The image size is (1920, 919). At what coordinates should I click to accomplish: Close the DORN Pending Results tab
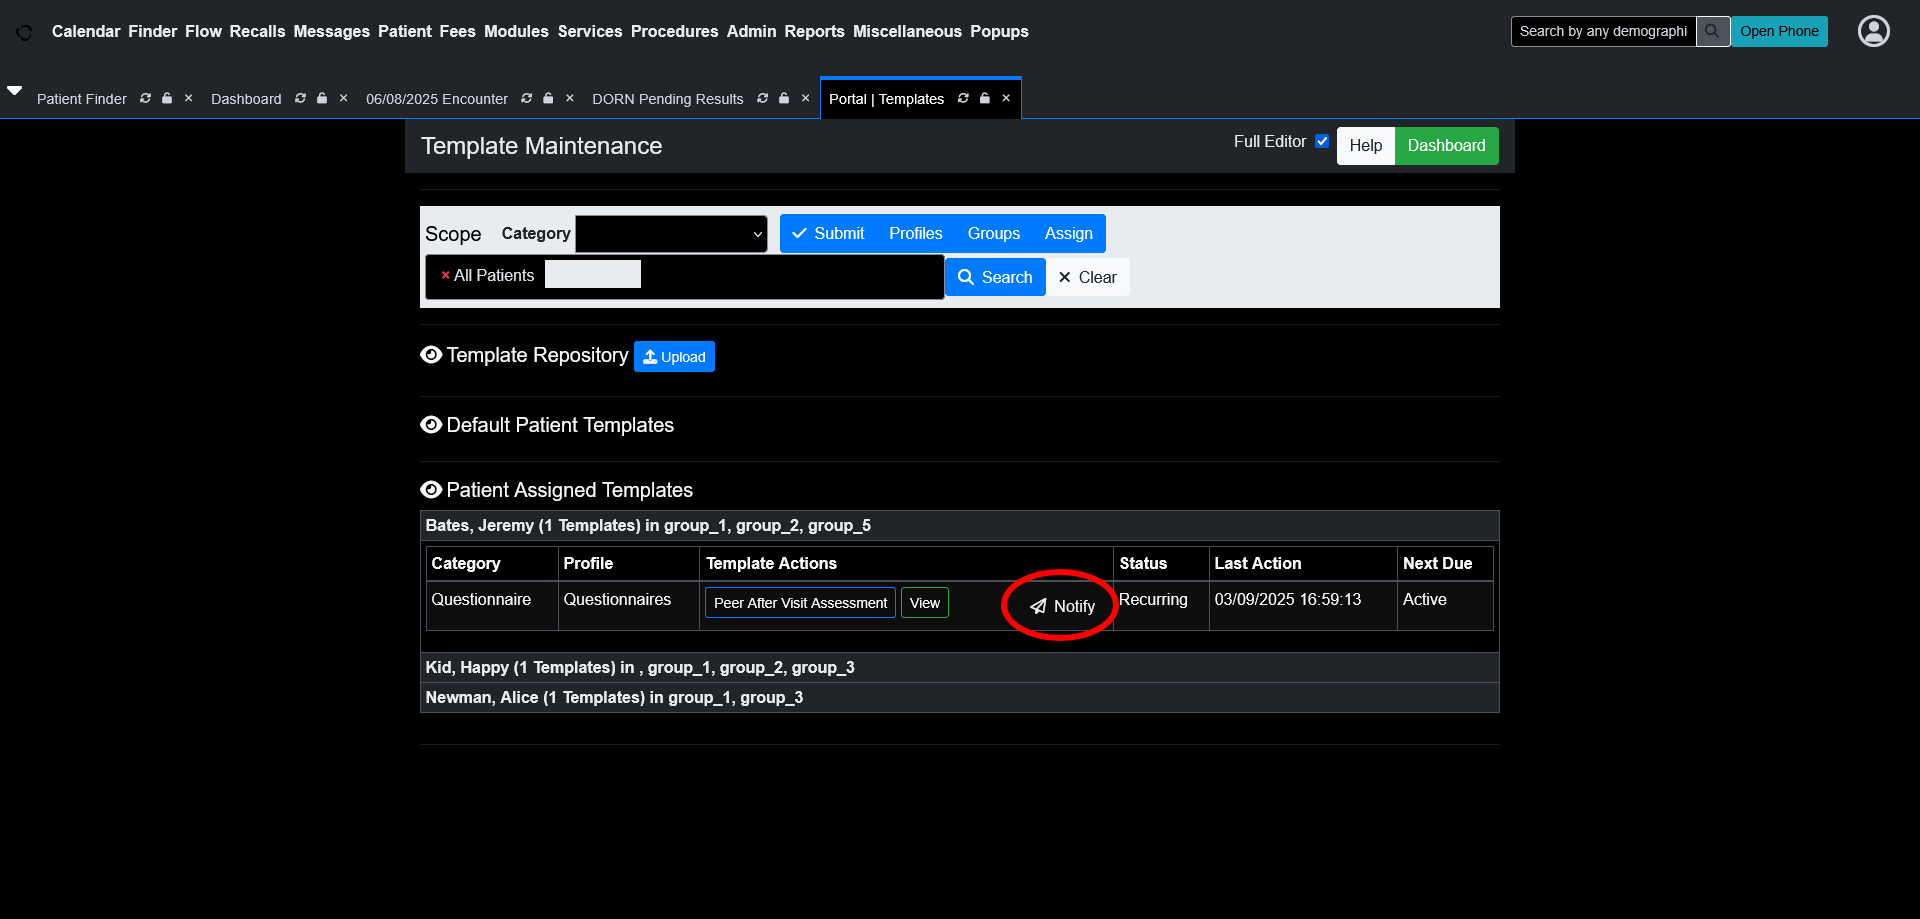805,98
